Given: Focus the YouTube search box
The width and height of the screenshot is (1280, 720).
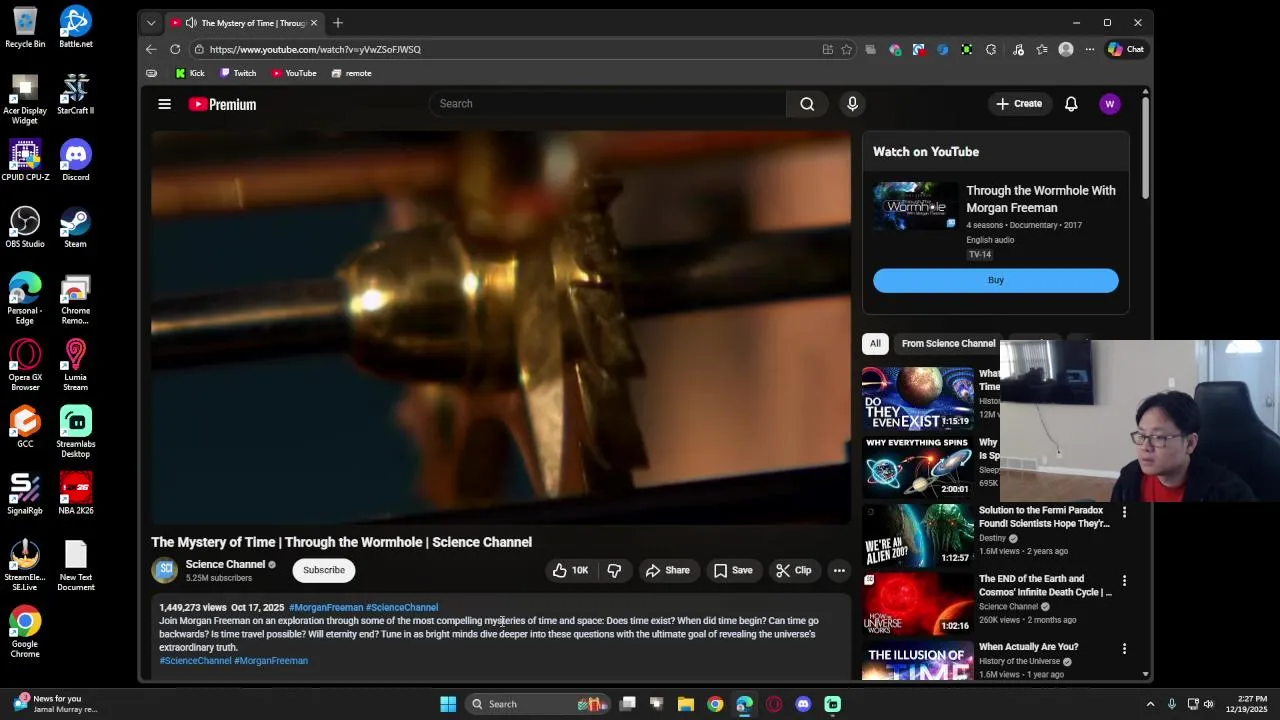Looking at the screenshot, I should tap(608, 104).
